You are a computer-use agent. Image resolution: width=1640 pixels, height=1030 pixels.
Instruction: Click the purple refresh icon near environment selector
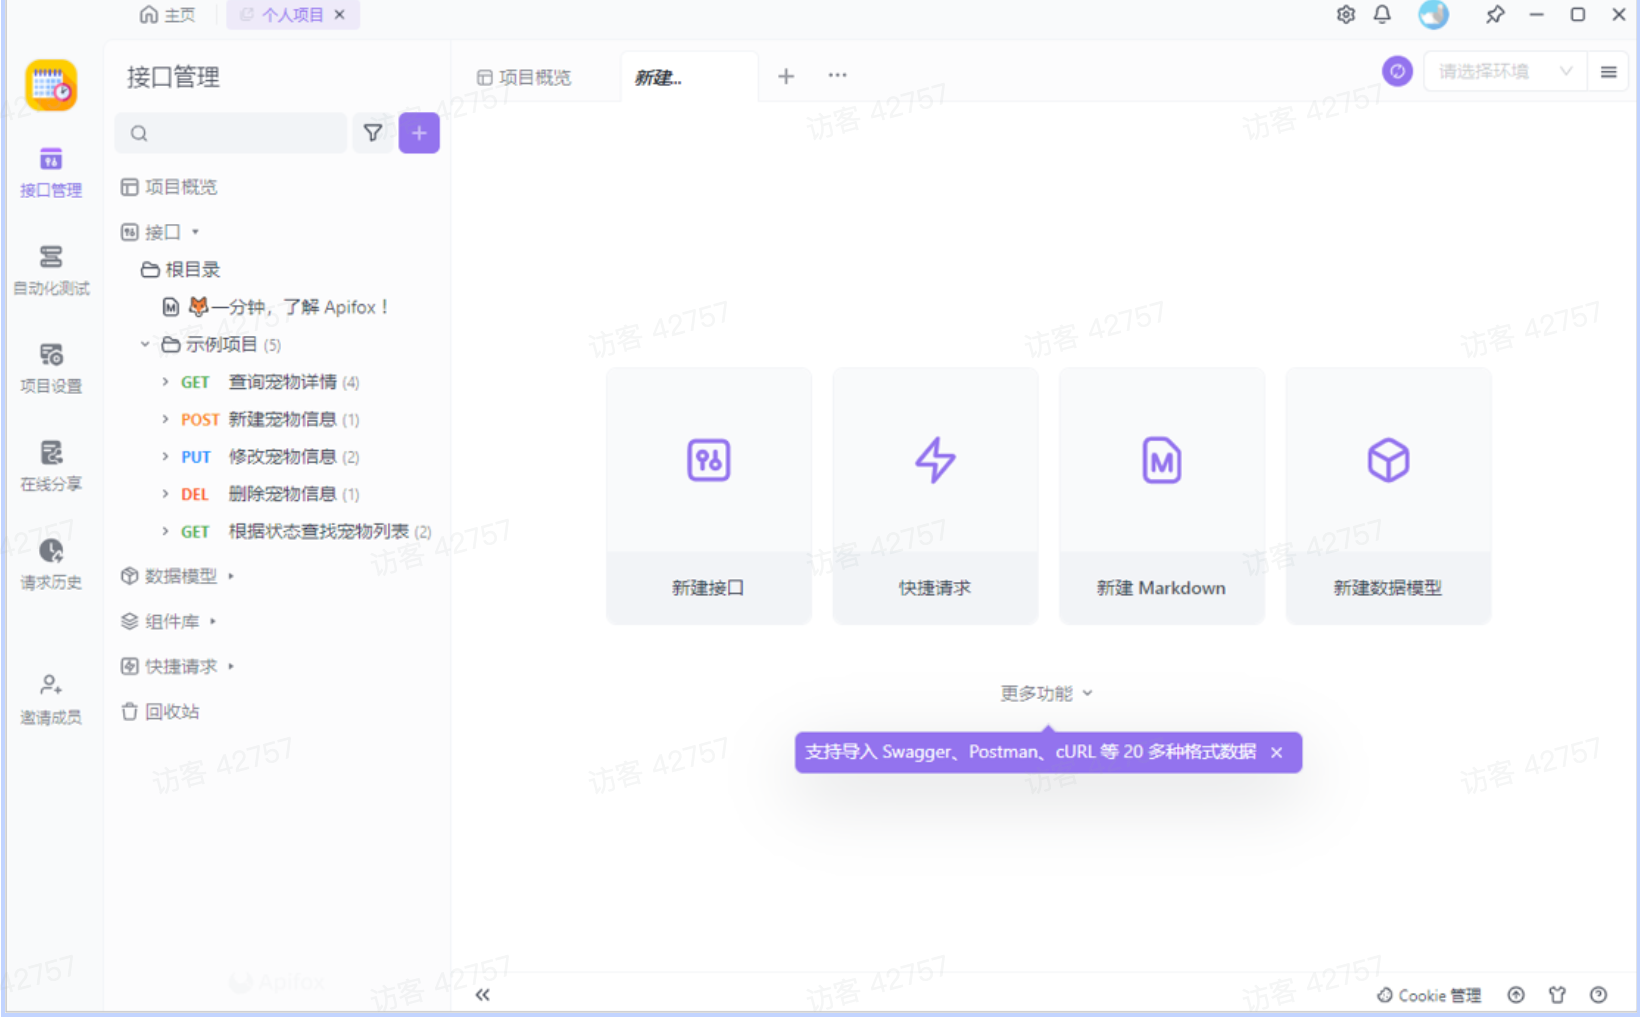(x=1397, y=71)
